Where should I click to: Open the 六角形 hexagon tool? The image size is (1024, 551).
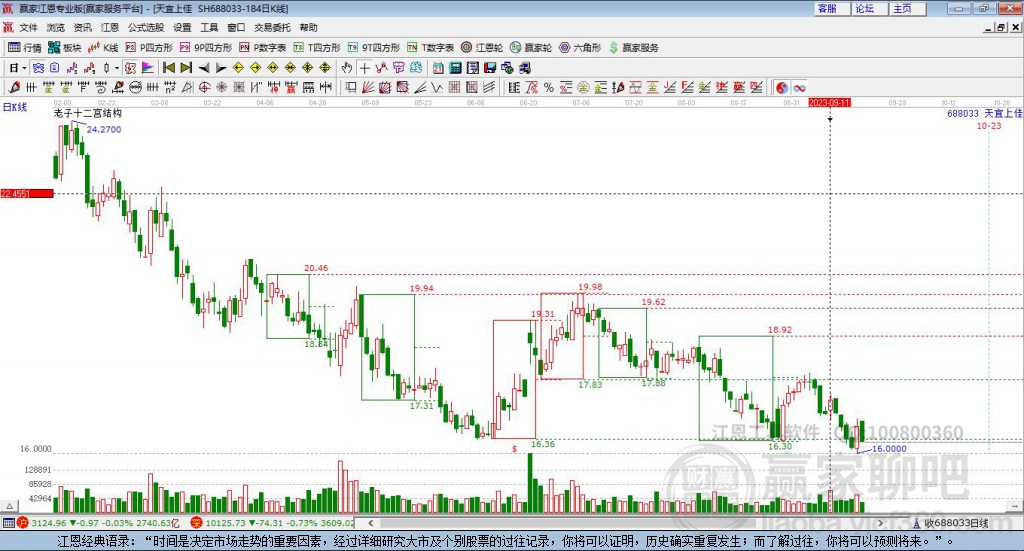[x=580, y=48]
